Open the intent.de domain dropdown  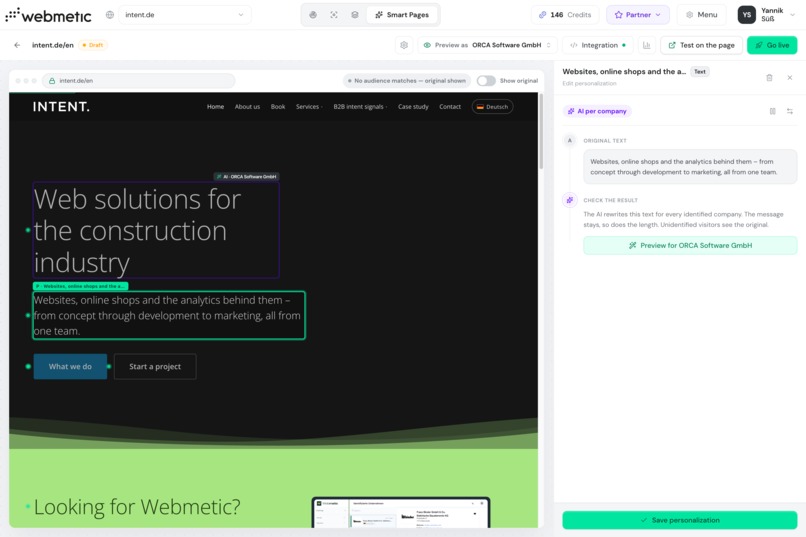pos(185,15)
